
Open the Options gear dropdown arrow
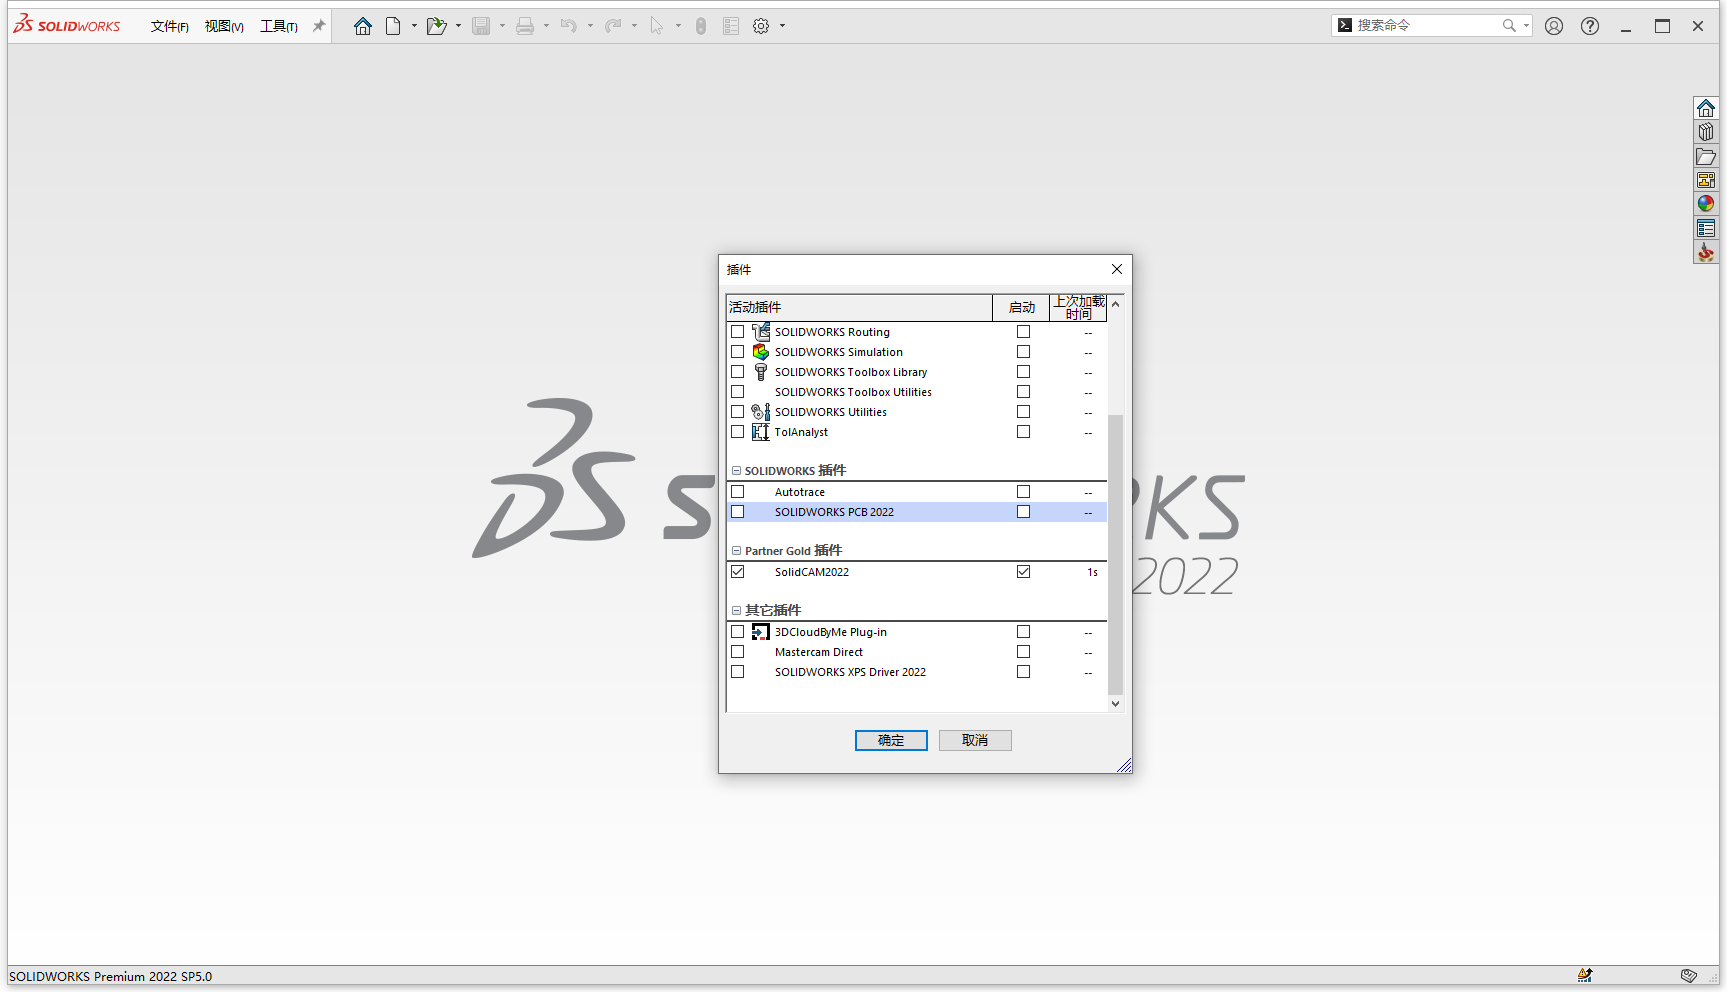click(x=782, y=26)
